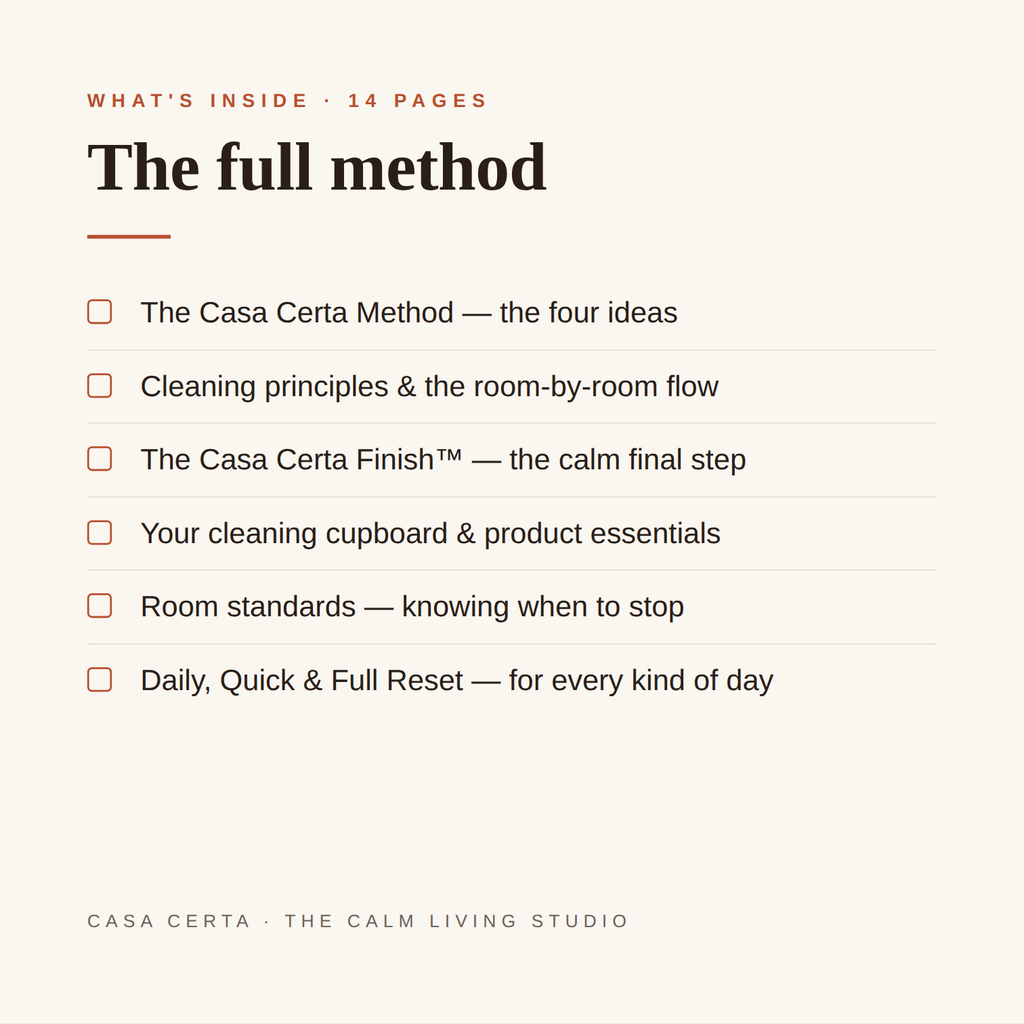Click the '14 PAGES' text
Screen dimensions: 1024x1024
[417, 101]
